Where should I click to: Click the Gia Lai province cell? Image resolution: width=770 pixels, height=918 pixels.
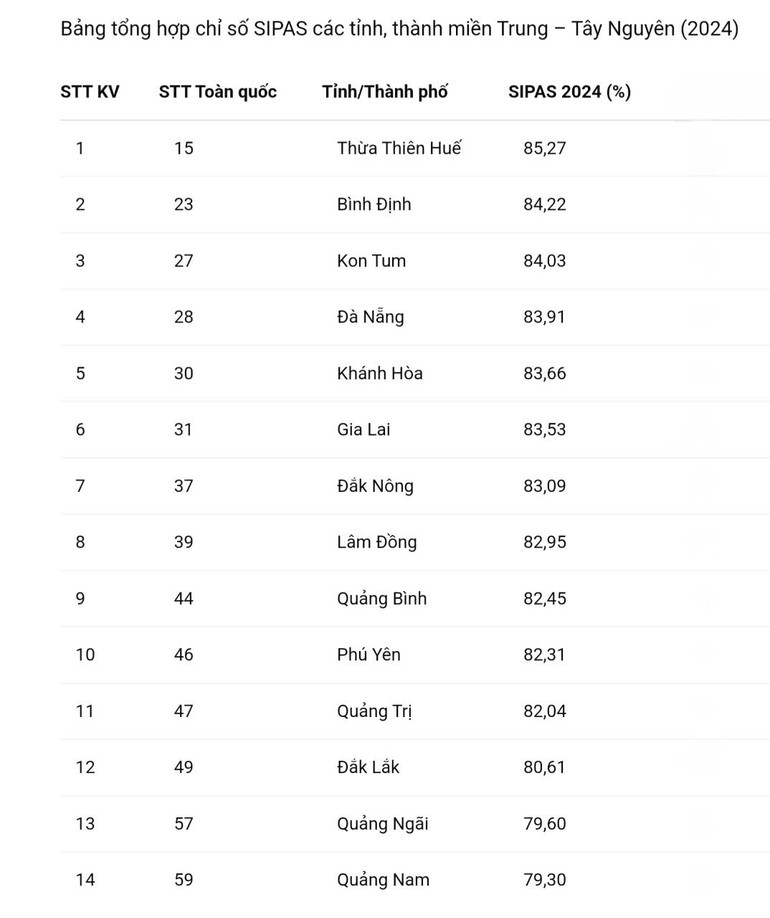click(363, 430)
